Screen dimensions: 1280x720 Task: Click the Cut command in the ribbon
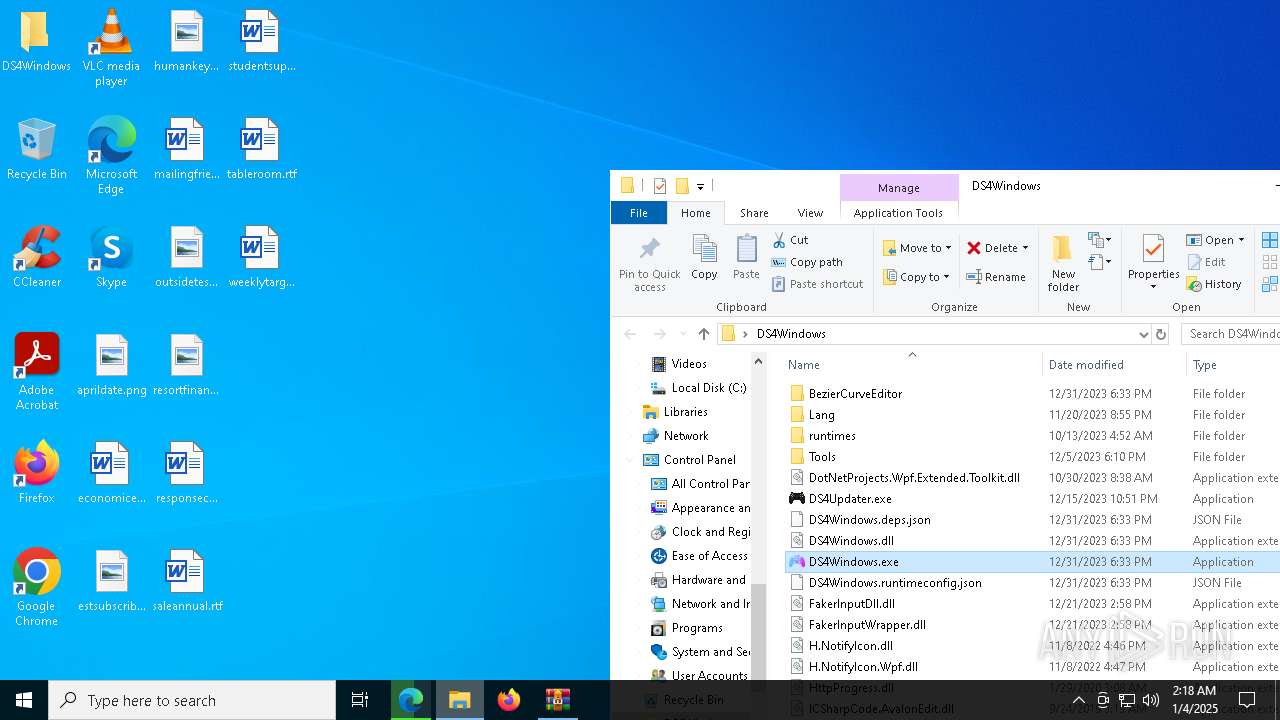[x=790, y=240]
